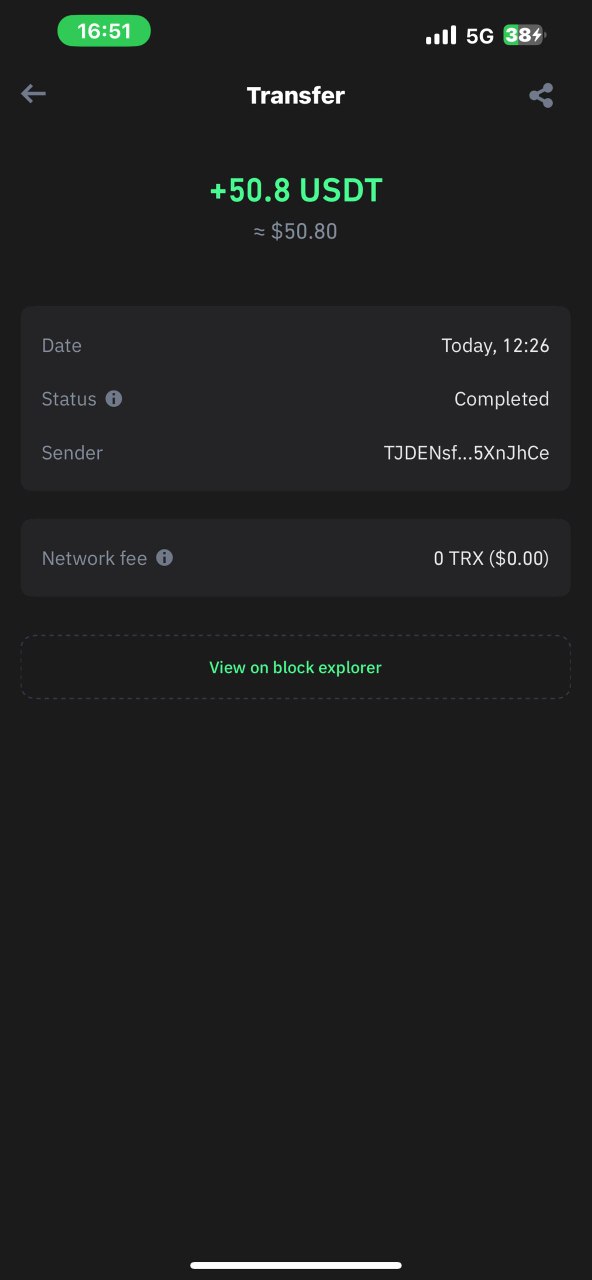Image resolution: width=592 pixels, height=1280 pixels.
Task: Tap the +50.8 USDT amount
Action: [x=296, y=190]
